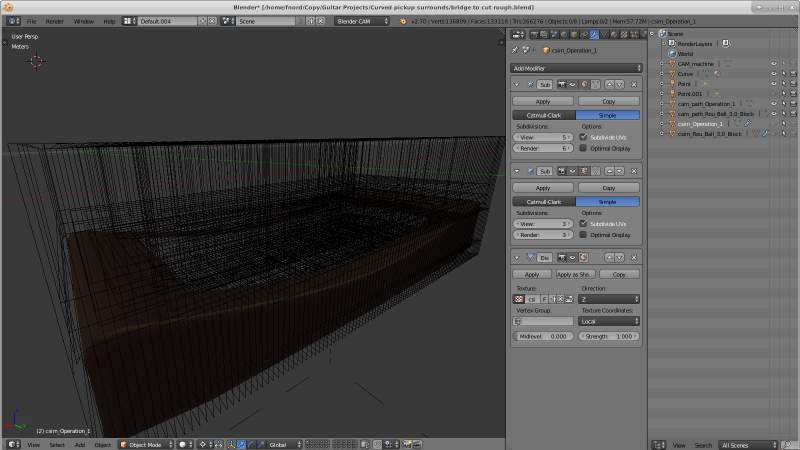Screen dimensions: 800x450
Task: Open the Render menu in the top bar
Action: (x=55, y=20)
